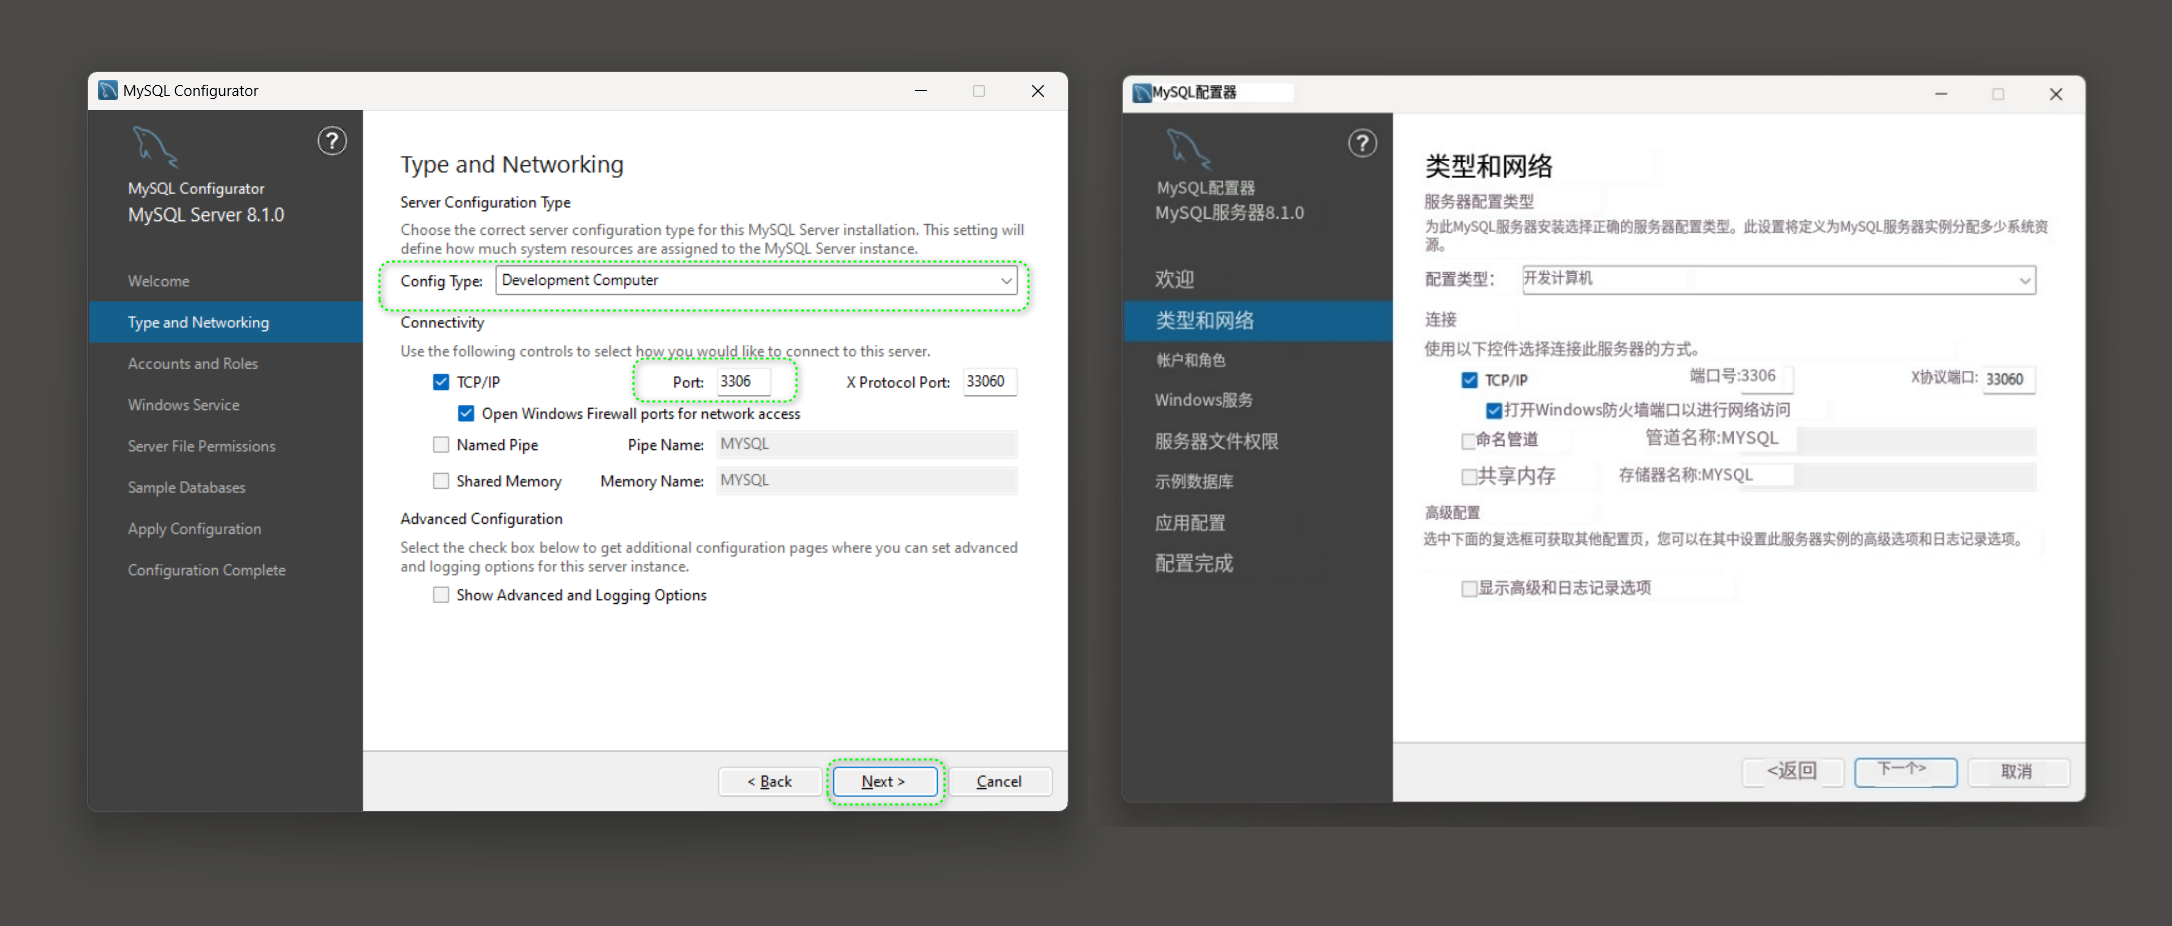Image resolution: width=2172 pixels, height=926 pixels.
Task: Open Sample Databases step
Action: pyautogui.click(x=186, y=487)
